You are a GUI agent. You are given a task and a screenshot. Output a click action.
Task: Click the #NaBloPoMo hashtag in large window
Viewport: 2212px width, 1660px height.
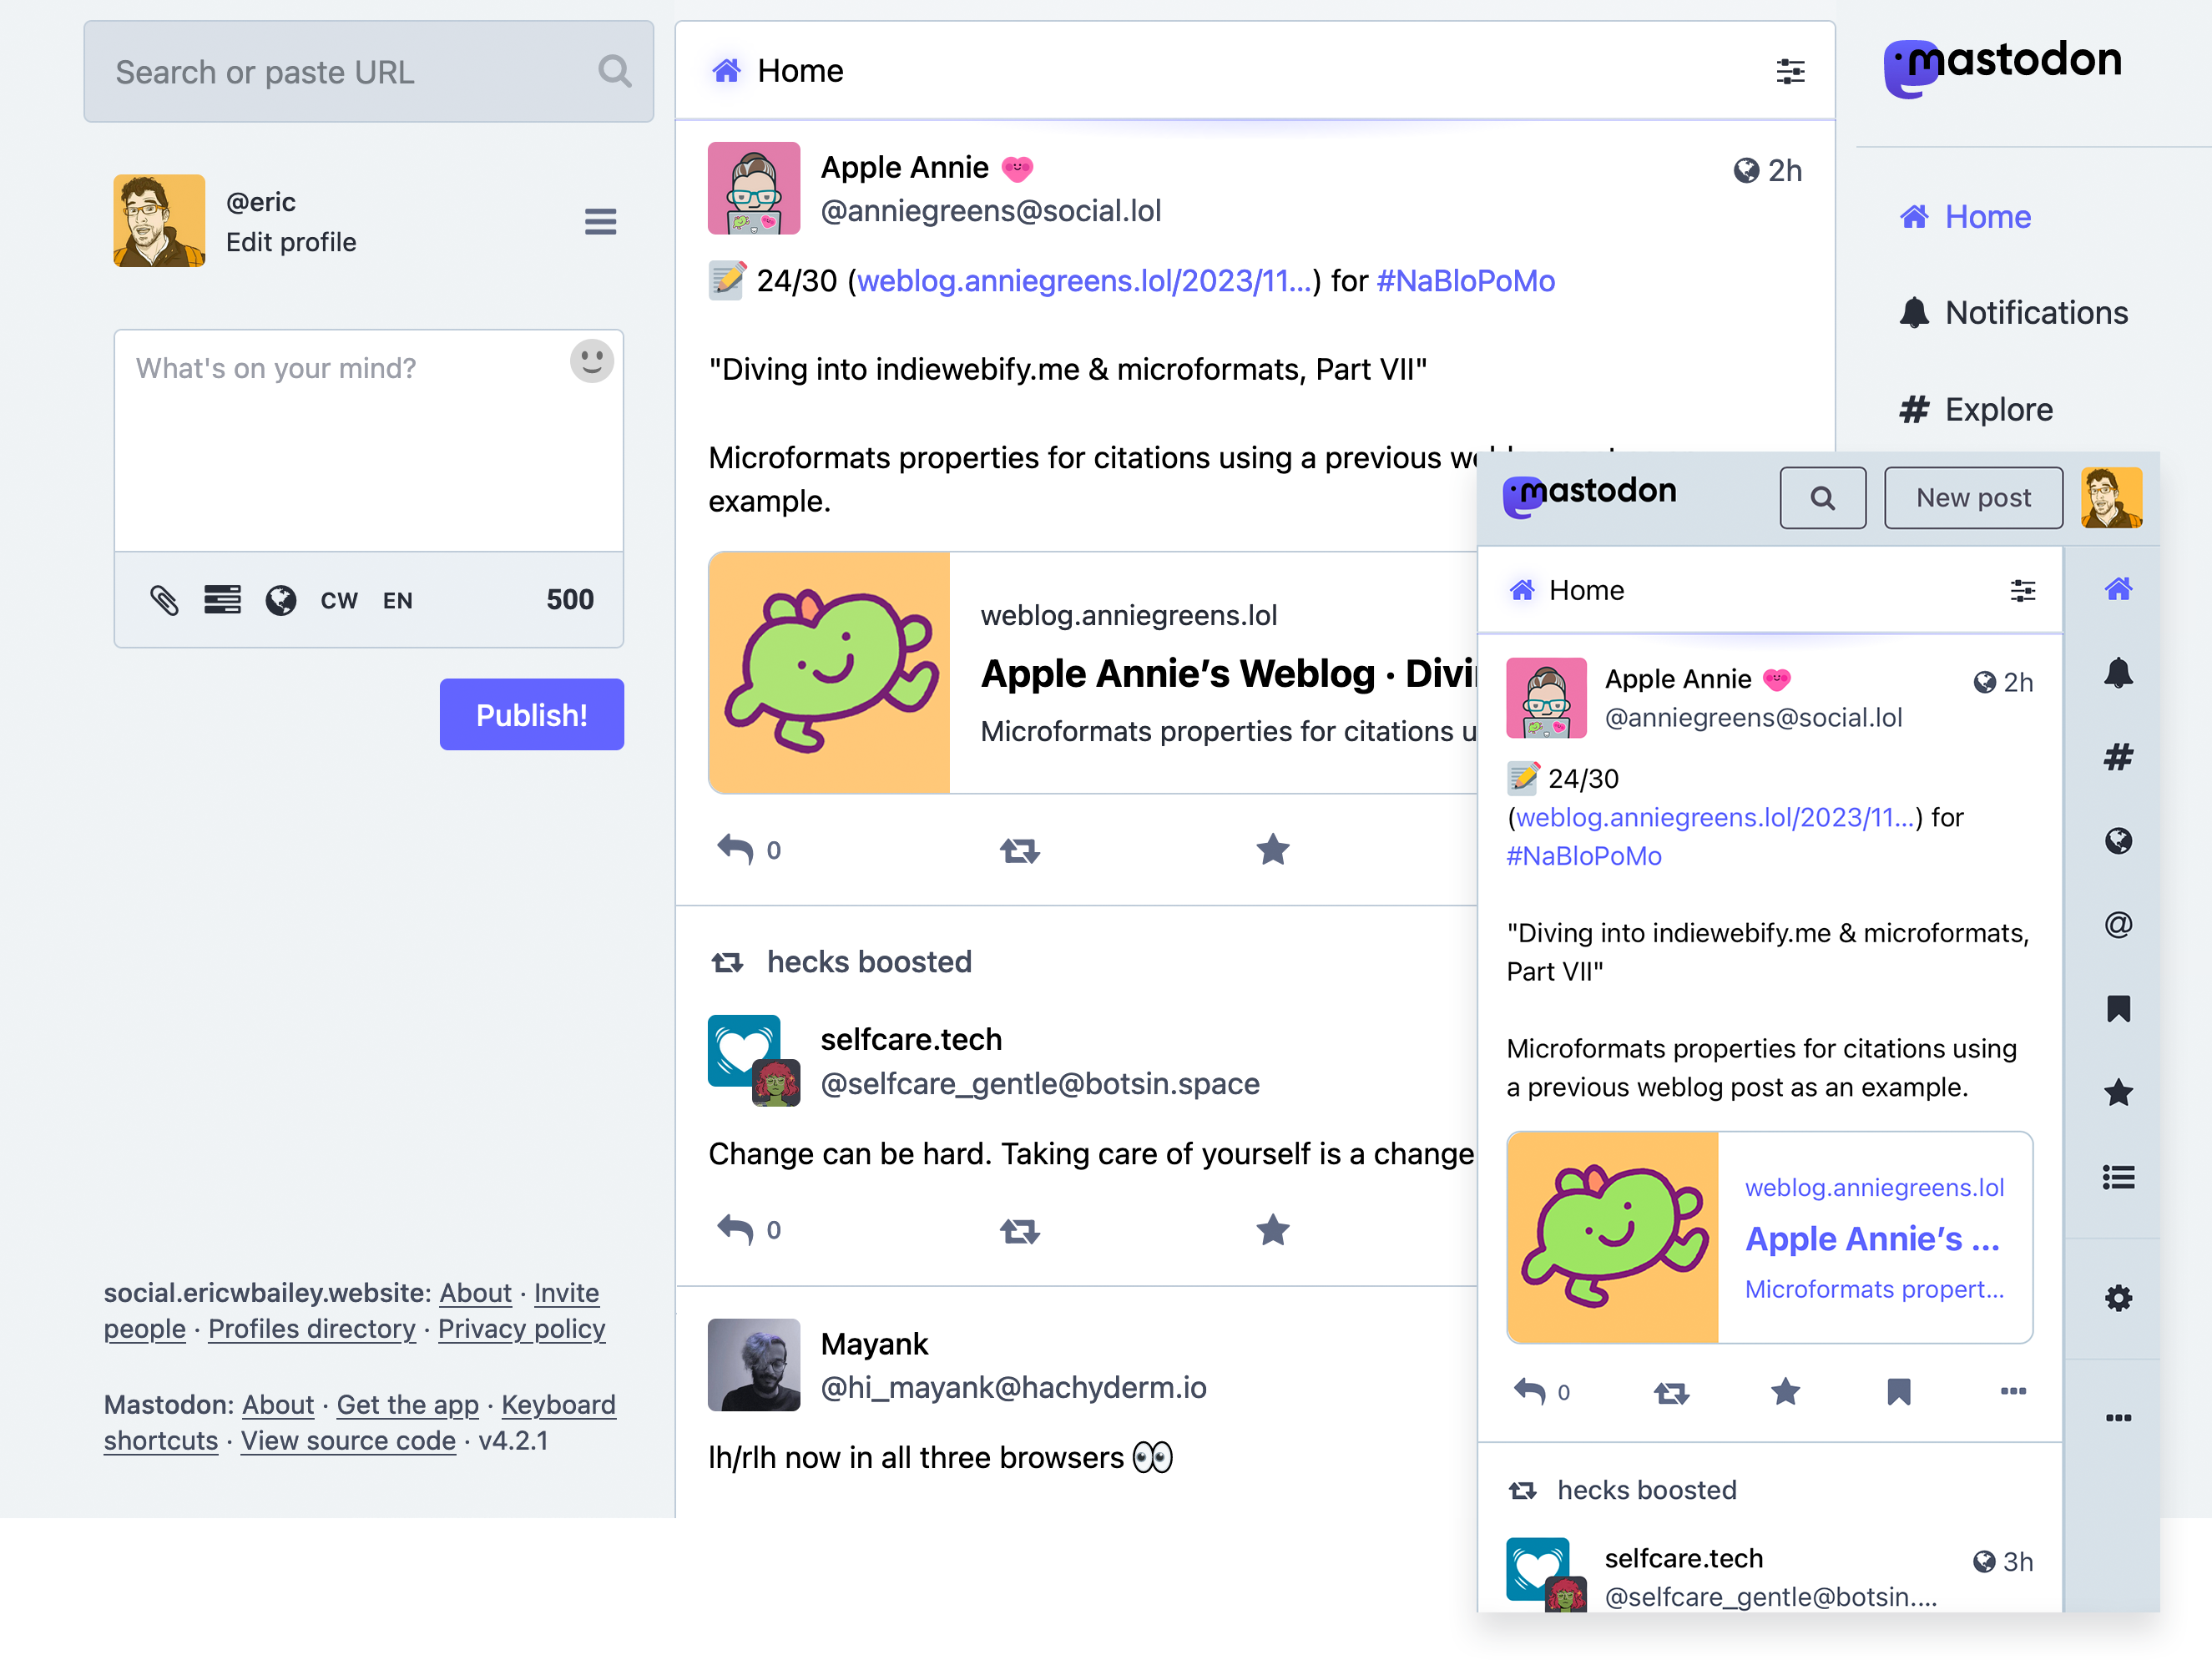coord(1465,281)
